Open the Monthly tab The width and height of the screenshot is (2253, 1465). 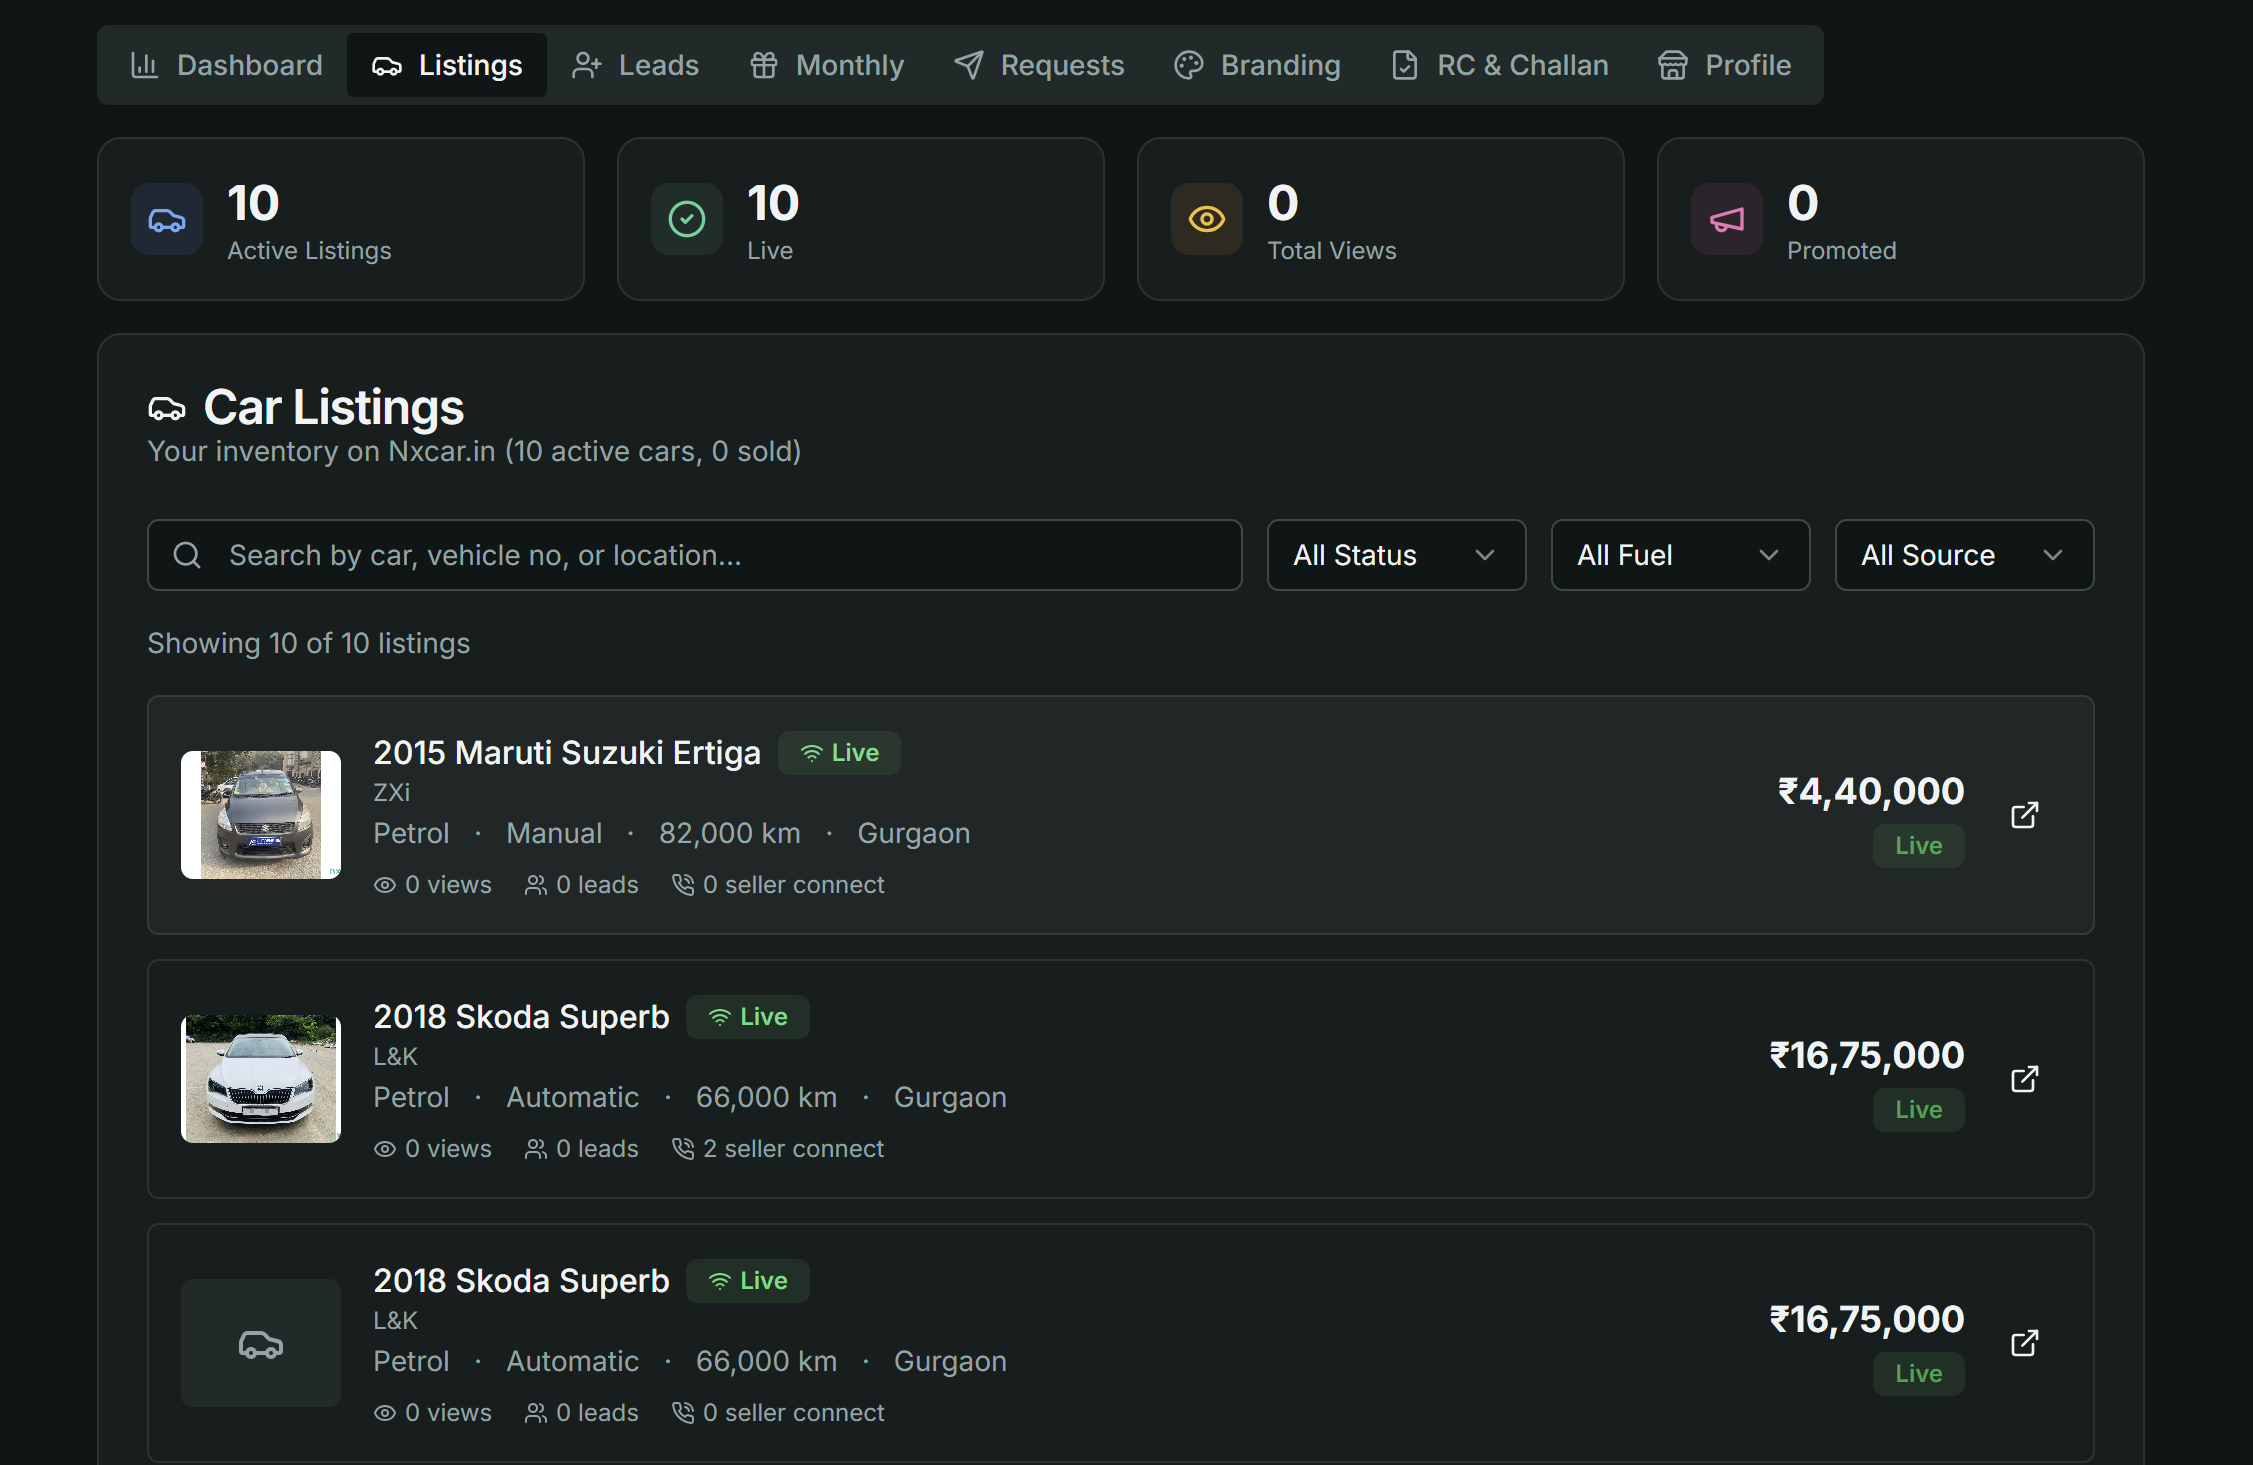click(827, 65)
